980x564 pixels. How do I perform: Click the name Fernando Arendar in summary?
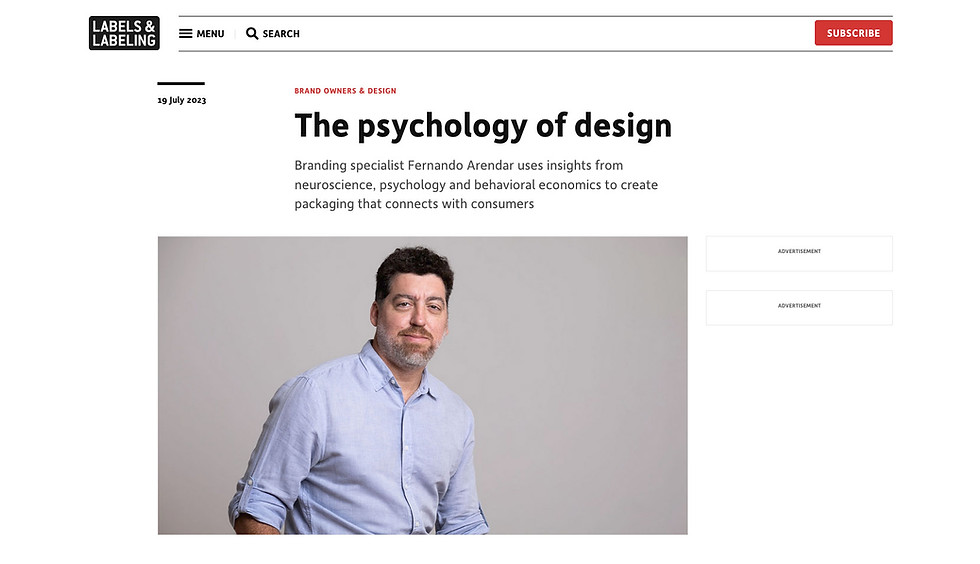(x=461, y=166)
